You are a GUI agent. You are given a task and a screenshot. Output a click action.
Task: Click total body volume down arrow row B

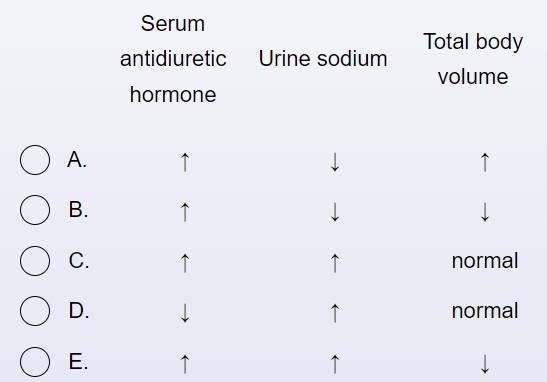click(485, 212)
